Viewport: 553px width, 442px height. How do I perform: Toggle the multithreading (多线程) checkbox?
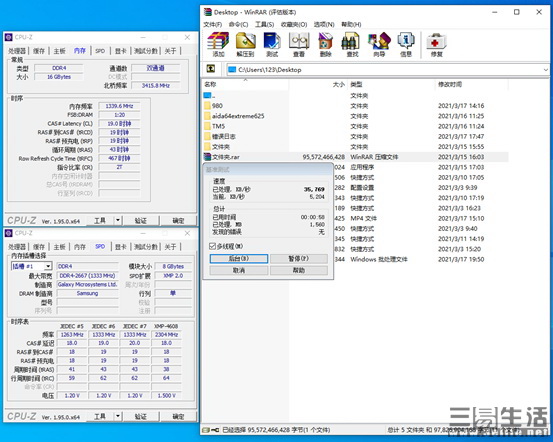[212, 246]
